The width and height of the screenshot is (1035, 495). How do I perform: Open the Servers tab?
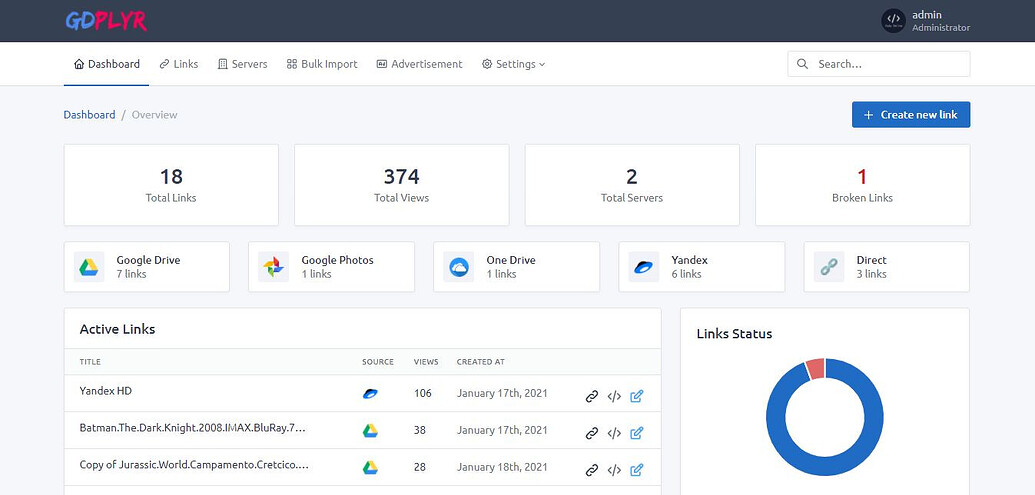click(242, 64)
